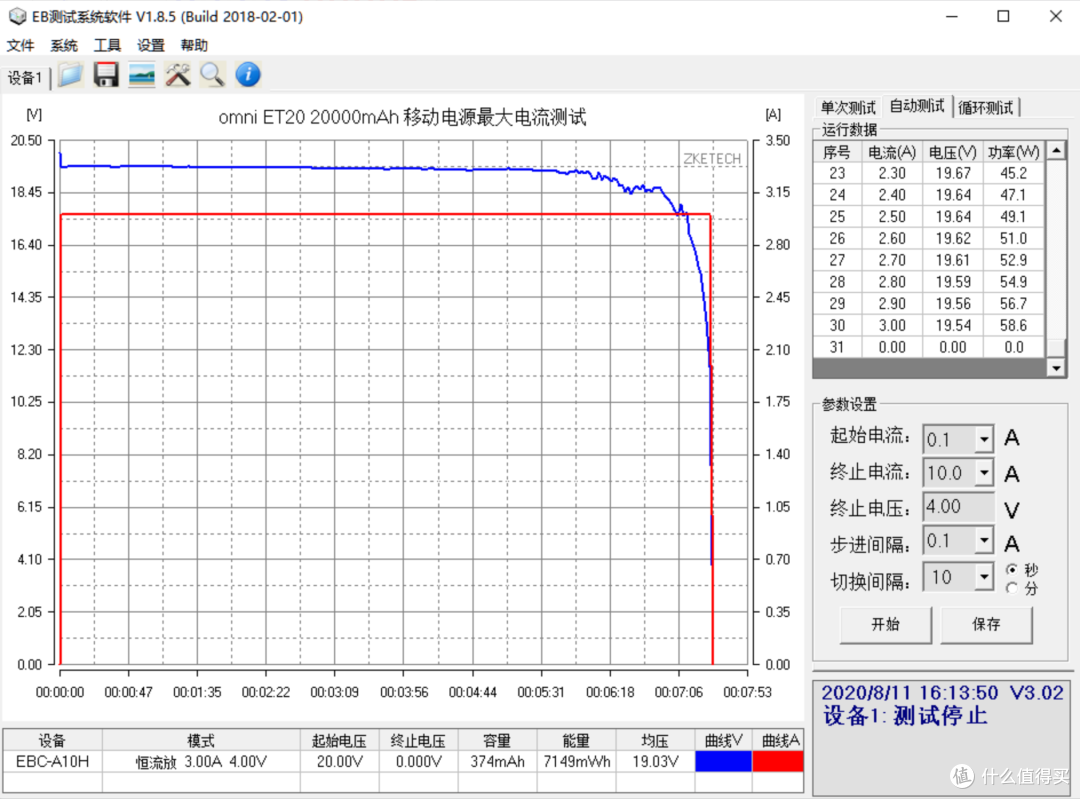Click the EBC-A10H device cell
This screenshot has height=799, width=1080.
coord(52,761)
